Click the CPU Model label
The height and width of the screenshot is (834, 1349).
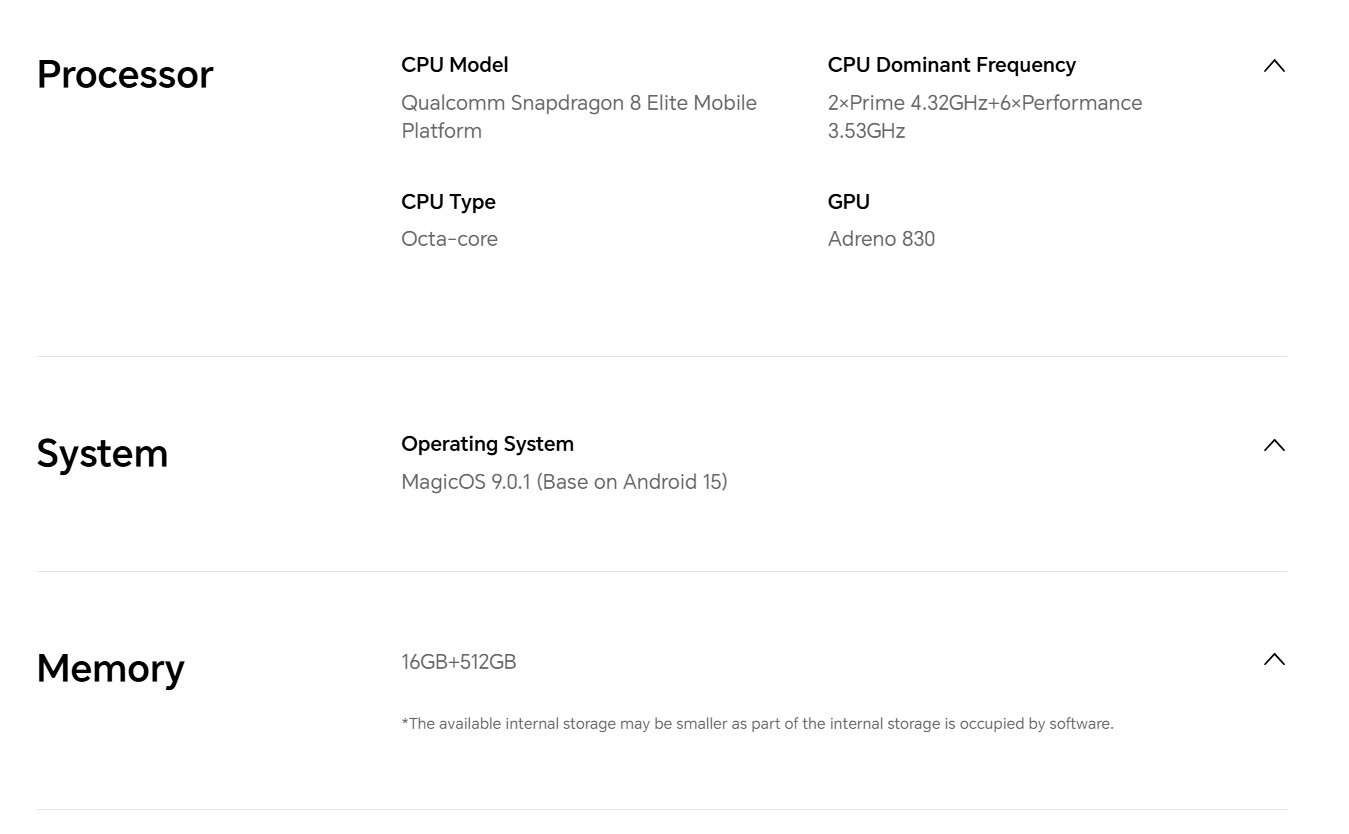click(x=454, y=65)
